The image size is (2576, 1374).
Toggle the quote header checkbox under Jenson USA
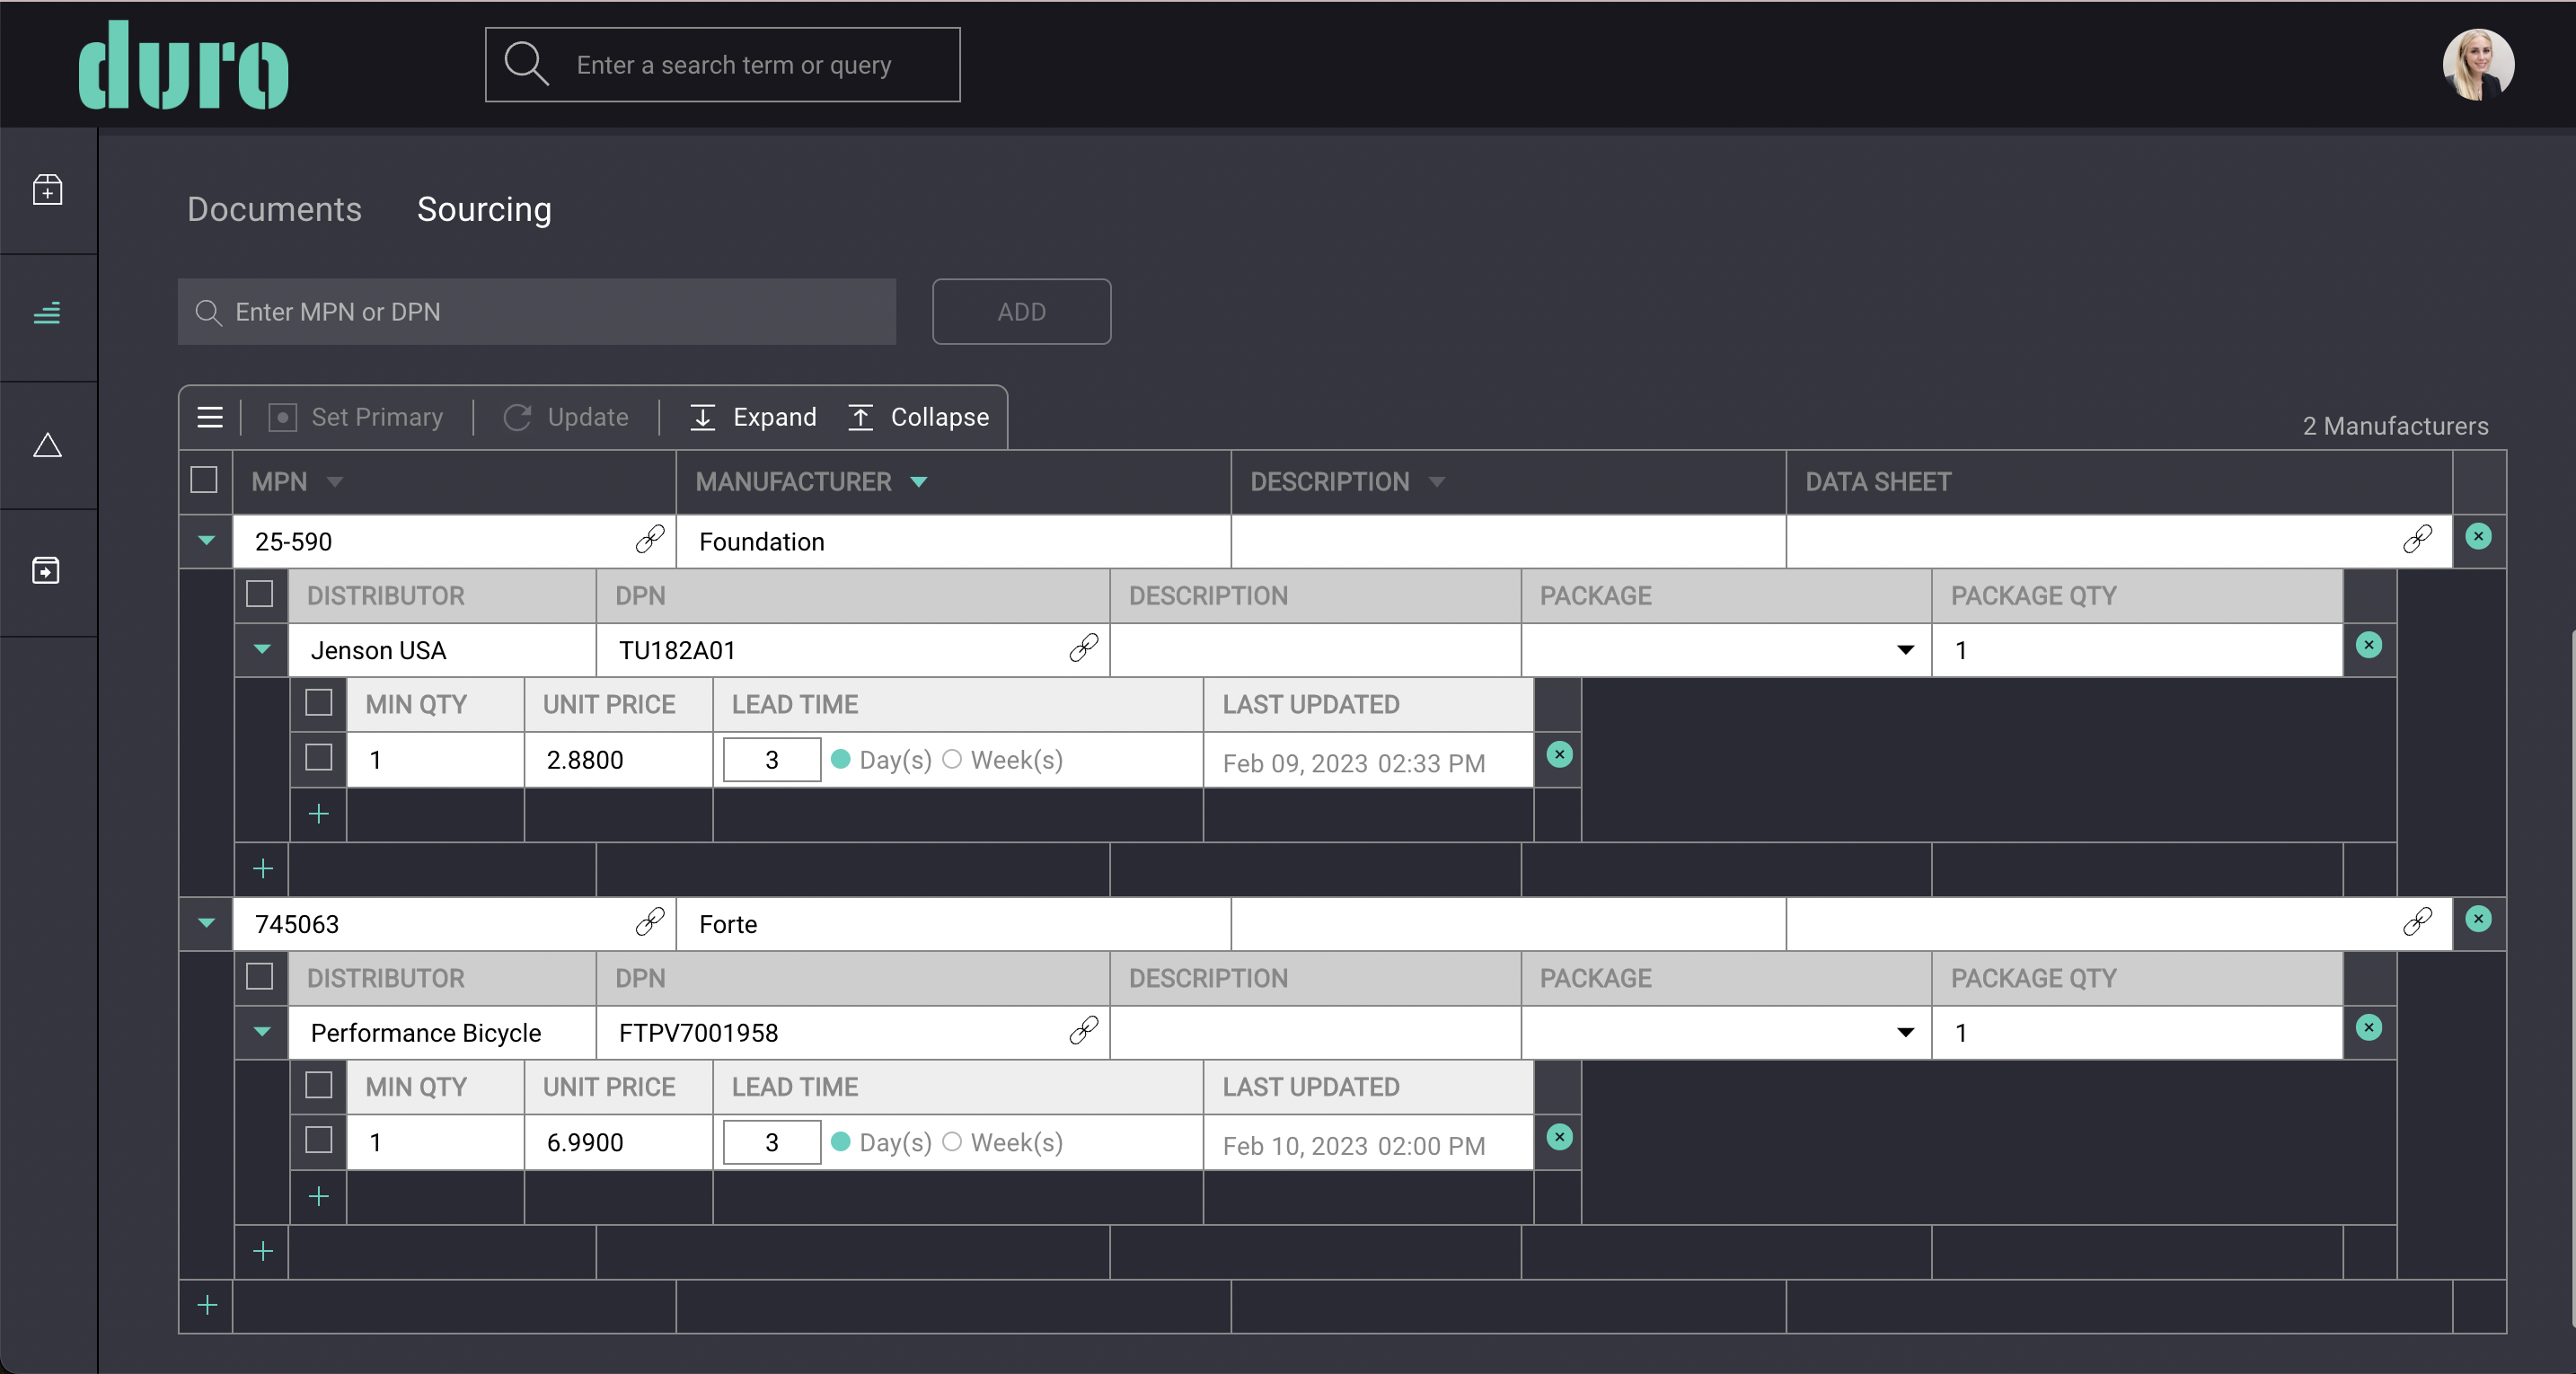[x=319, y=703]
